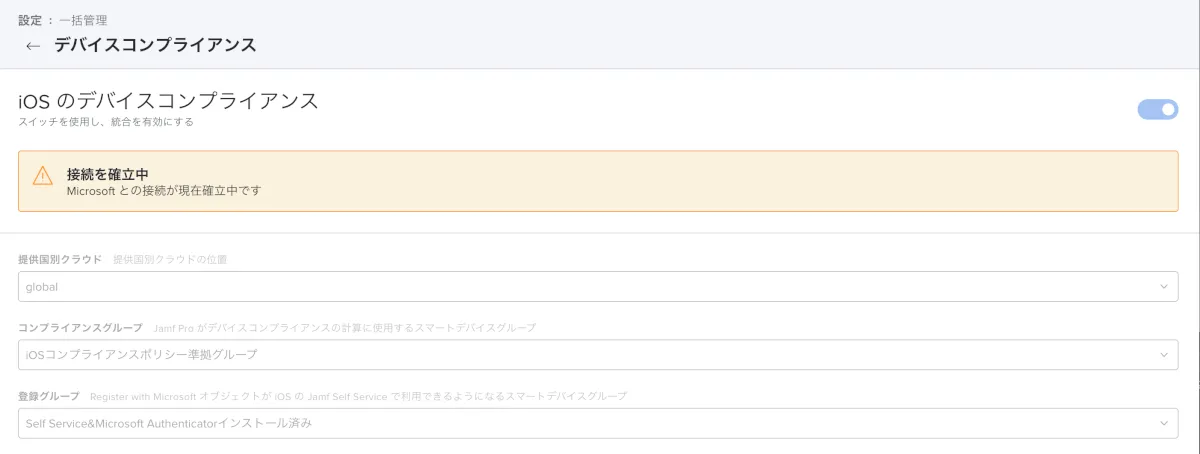
Task: Open the コンプライアンスグループ selection dropdown
Action: coord(590,355)
